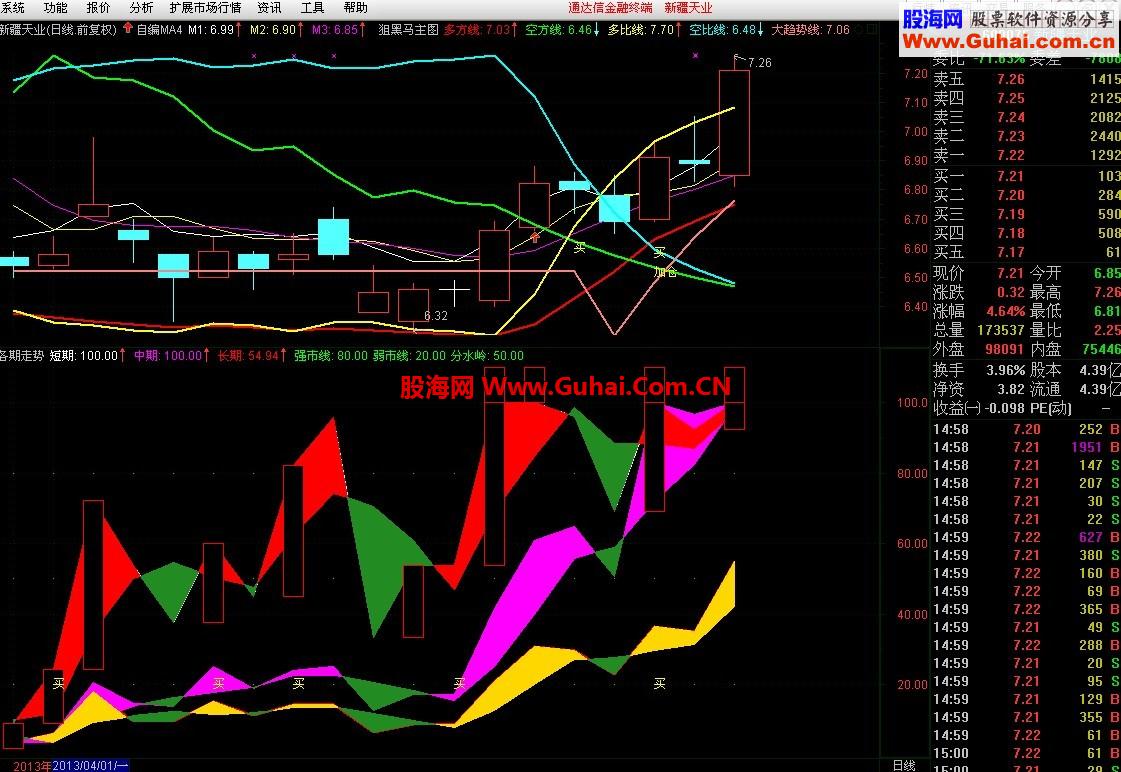Open the 扩展市场行情 menu

pyautogui.click(x=205, y=8)
